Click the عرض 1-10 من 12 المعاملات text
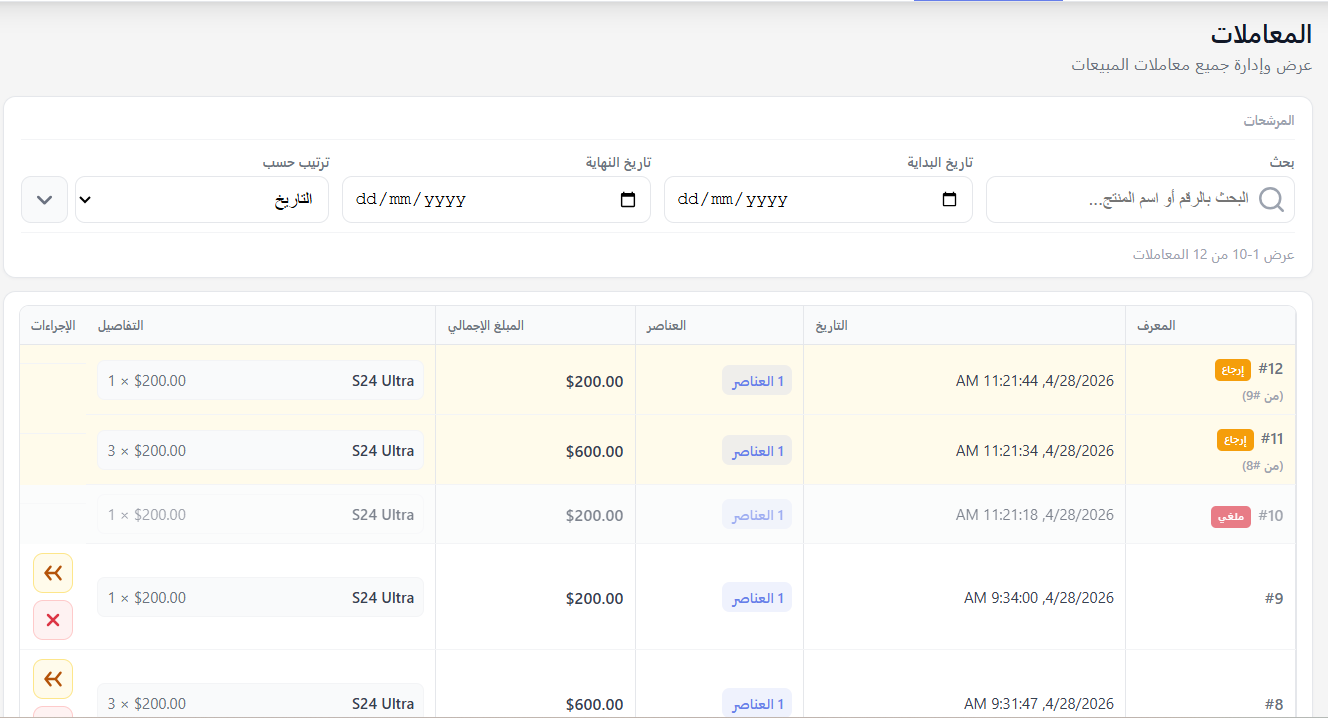Screen dimensions: 1328x718 tap(1213, 254)
